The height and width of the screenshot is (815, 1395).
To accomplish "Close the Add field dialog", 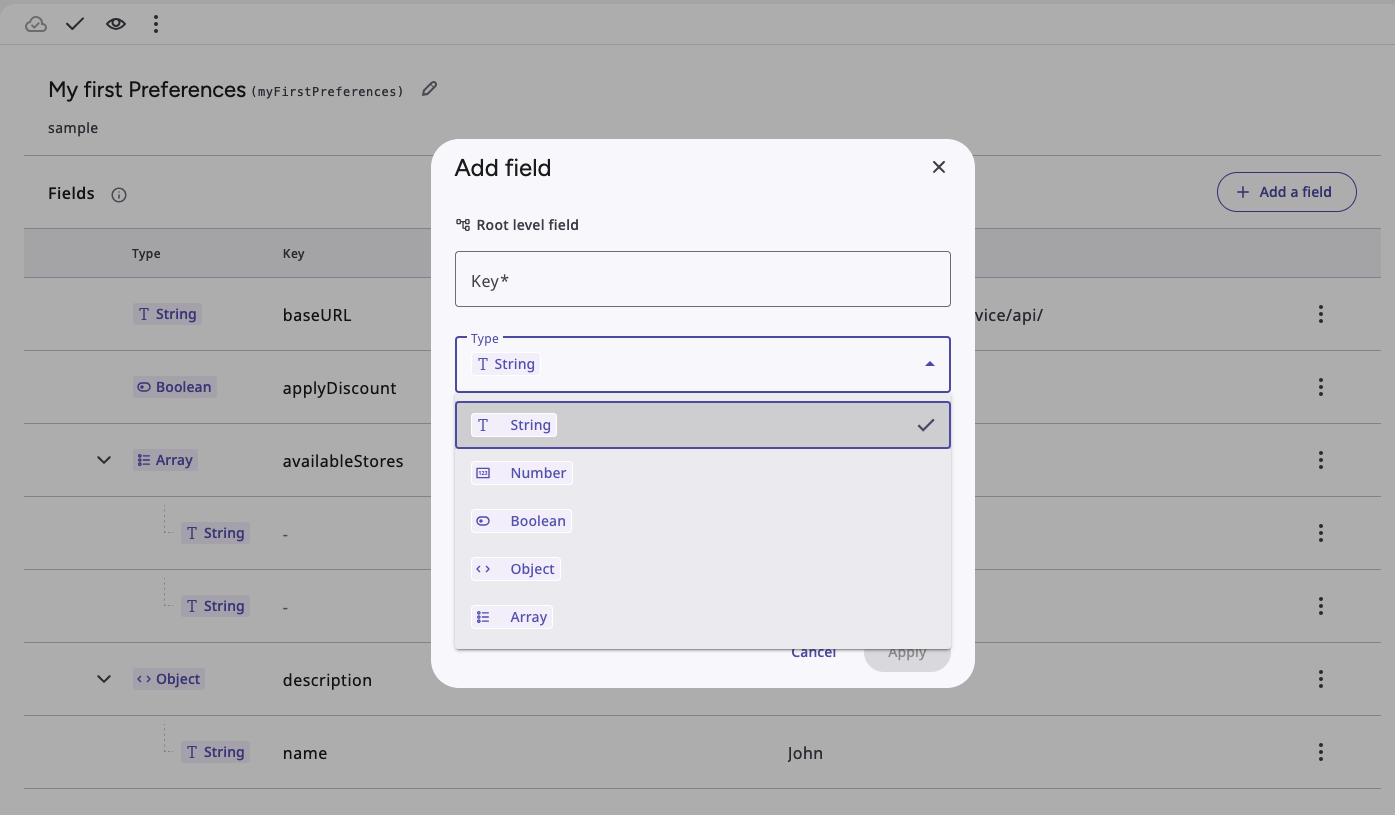I will click(939, 167).
